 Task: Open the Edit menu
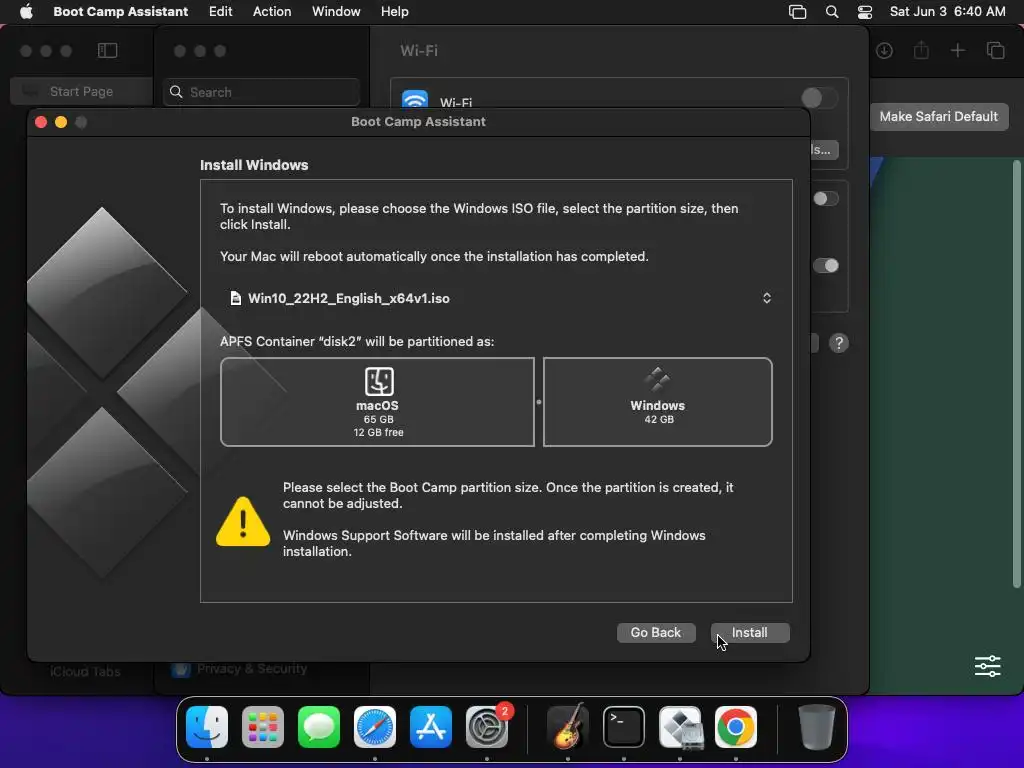coord(221,12)
